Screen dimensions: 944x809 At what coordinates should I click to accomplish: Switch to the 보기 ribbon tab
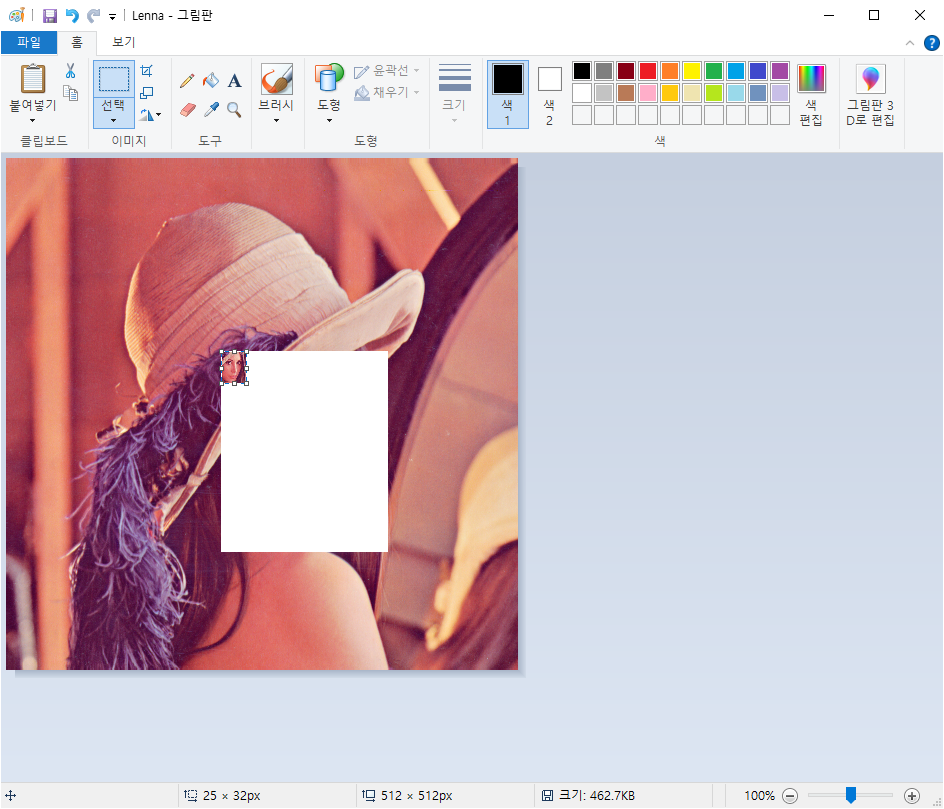coord(123,42)
